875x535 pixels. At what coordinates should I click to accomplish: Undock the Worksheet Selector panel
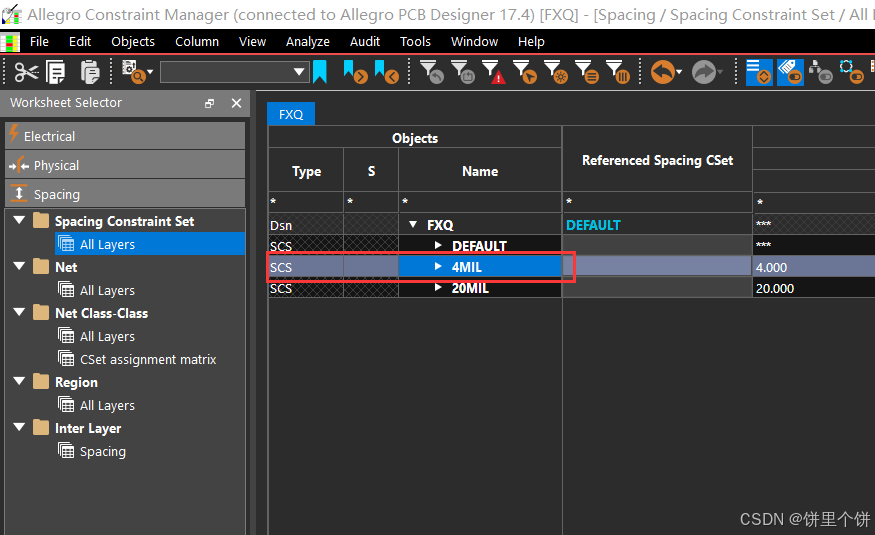(209, 103)
